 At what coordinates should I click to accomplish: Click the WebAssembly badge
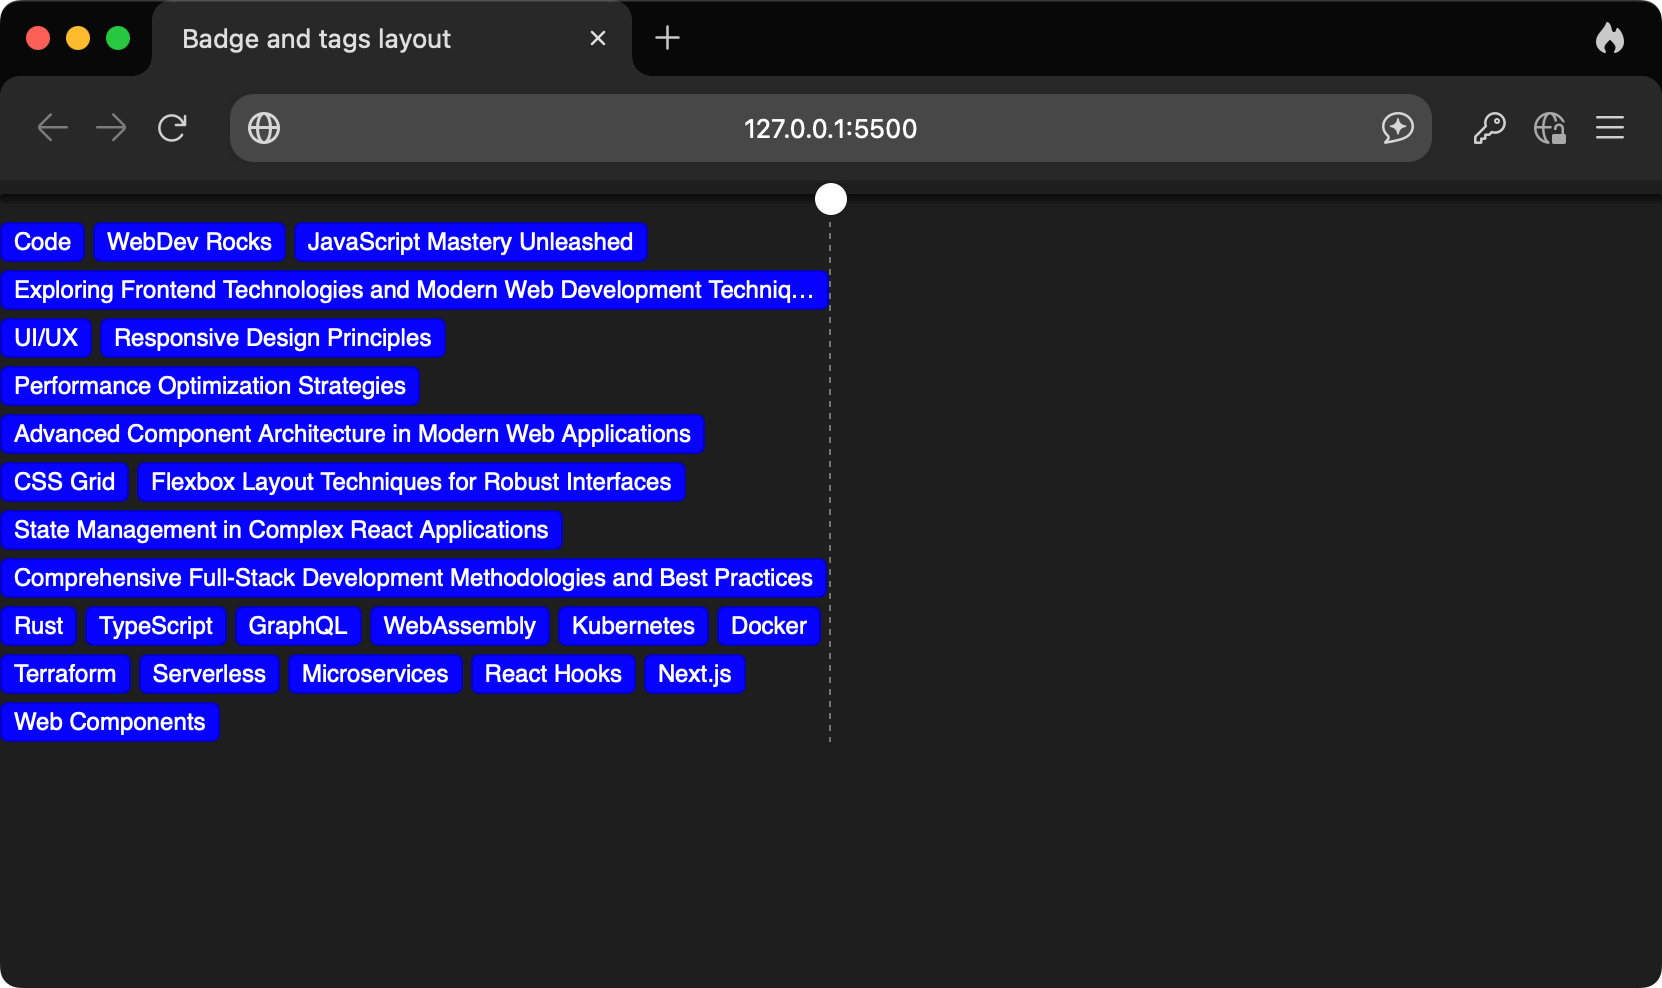click(x=460, y=626)
